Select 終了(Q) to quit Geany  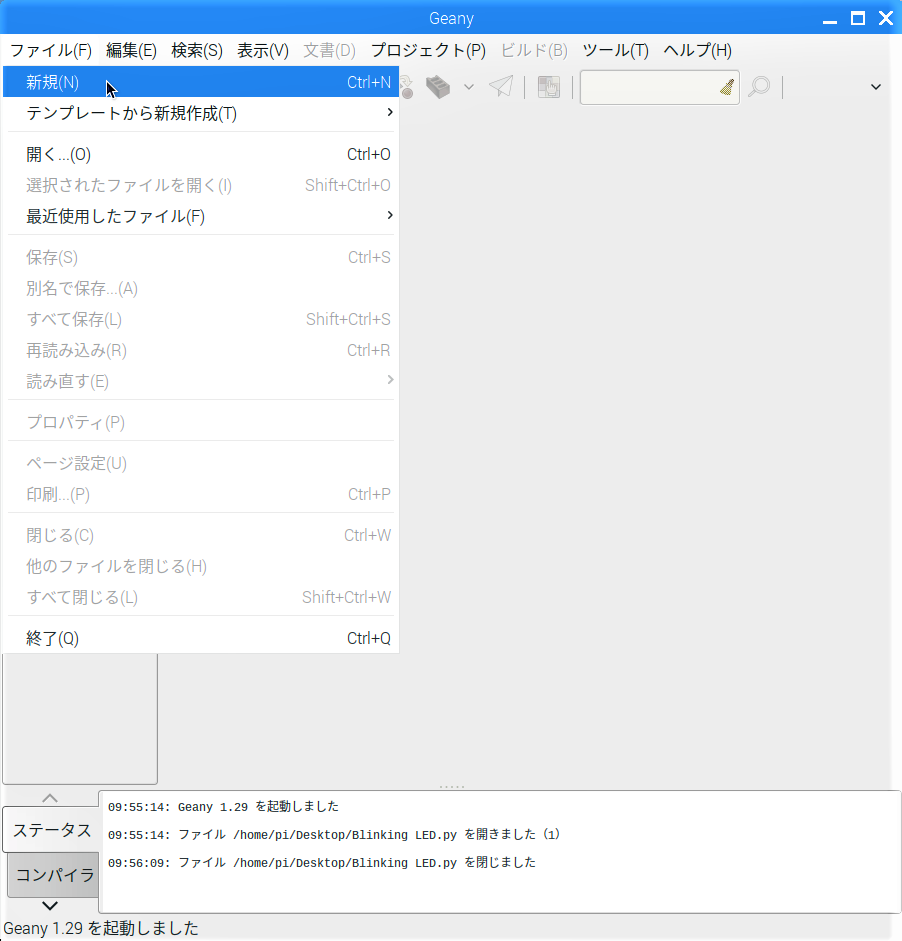pyautogui.click(x=201, y=638)
